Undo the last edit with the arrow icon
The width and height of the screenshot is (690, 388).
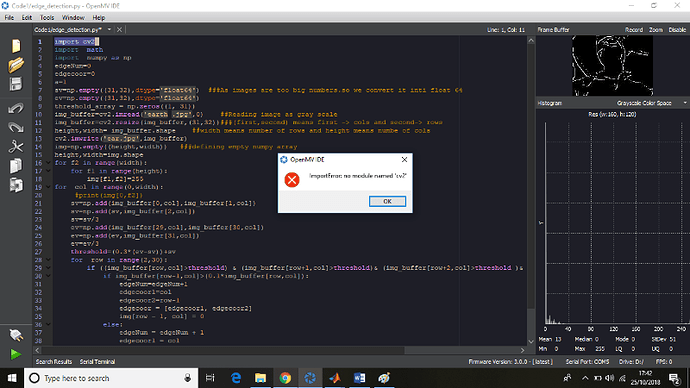coord(16,108)
